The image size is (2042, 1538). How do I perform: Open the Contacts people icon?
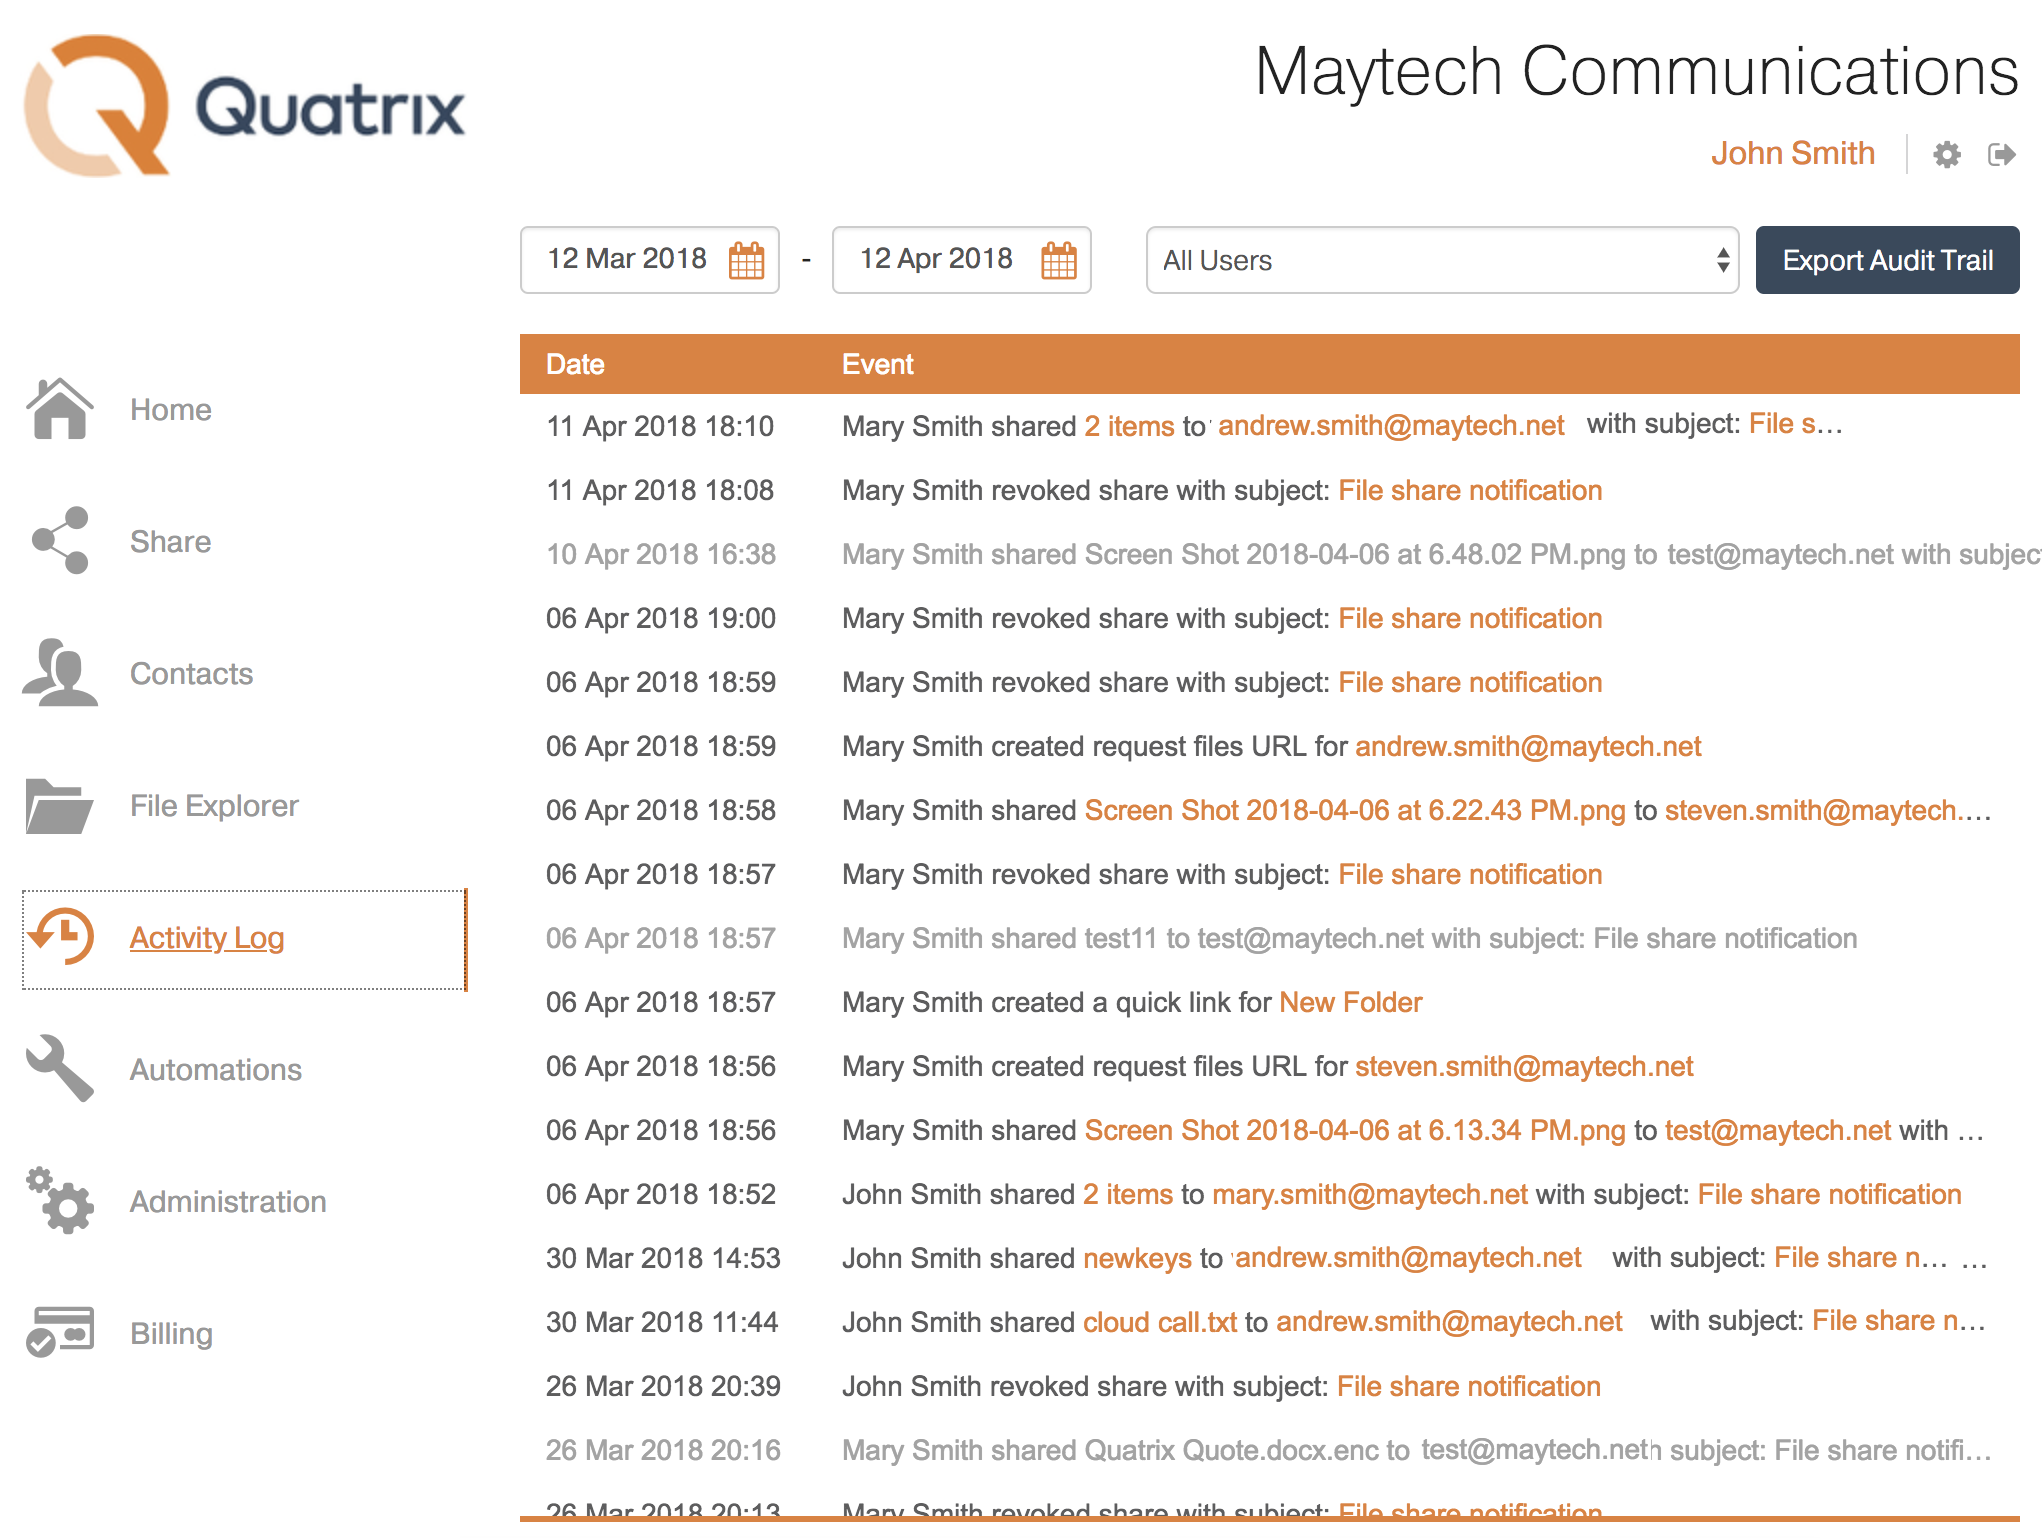point(60,673)
